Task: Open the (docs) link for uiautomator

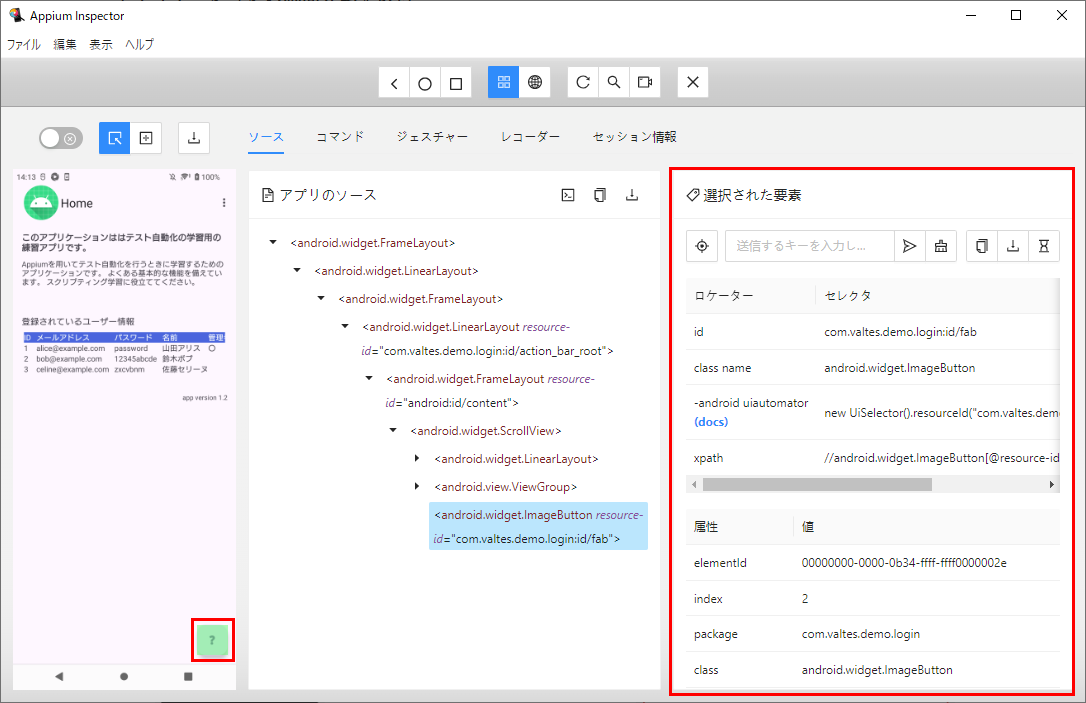Action: [x=711, y=421]
